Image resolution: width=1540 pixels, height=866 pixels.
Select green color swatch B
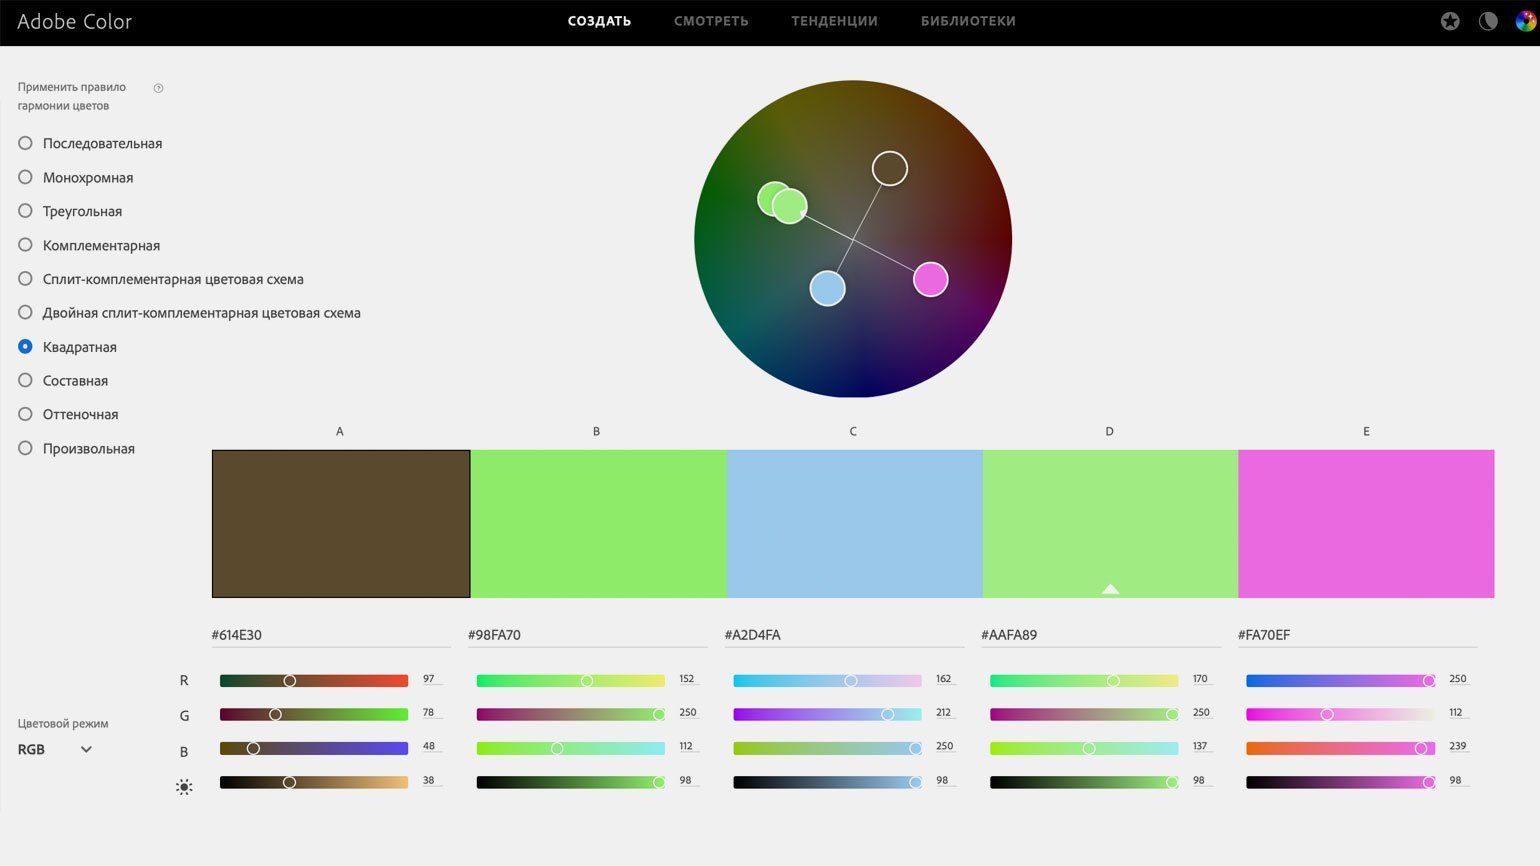click(x=598, y=524)
